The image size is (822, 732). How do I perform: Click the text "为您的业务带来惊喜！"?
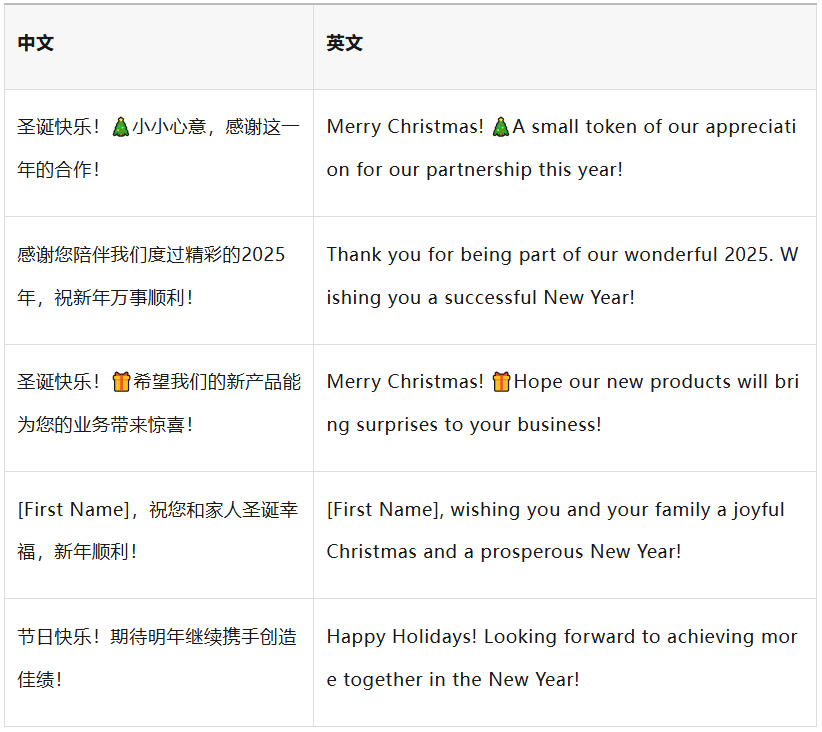click(x=105, y=425)
